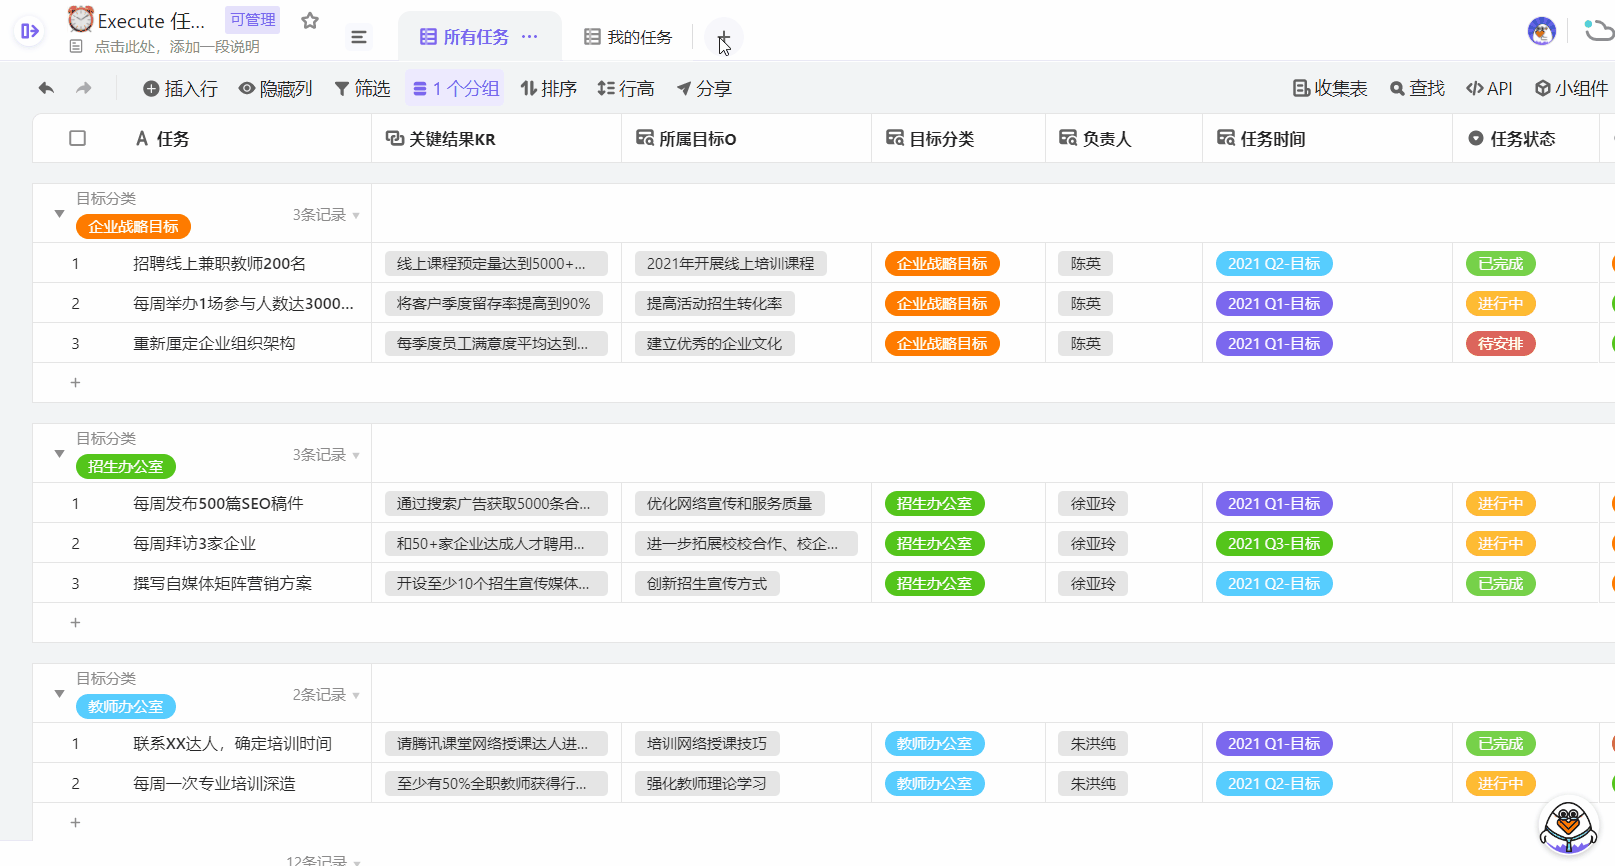Collapse the 企业战略目标 group

click(x=59, y=214)
